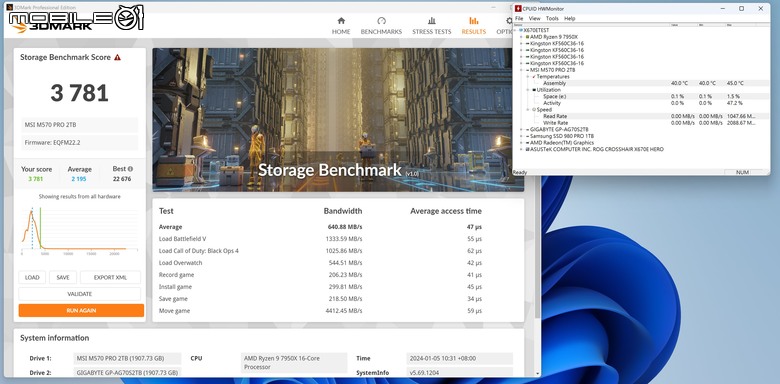Select the RESULTS tab
Viewport: 780px width, 384px height.
(474, 26)
